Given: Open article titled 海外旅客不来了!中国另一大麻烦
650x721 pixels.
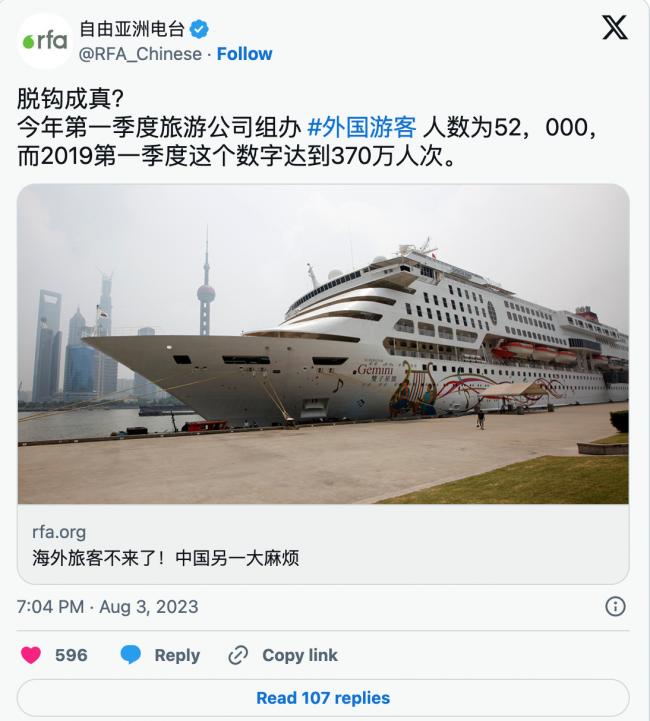Looking at the screenshot, I should pyautogui.click(x=165, y=558).
